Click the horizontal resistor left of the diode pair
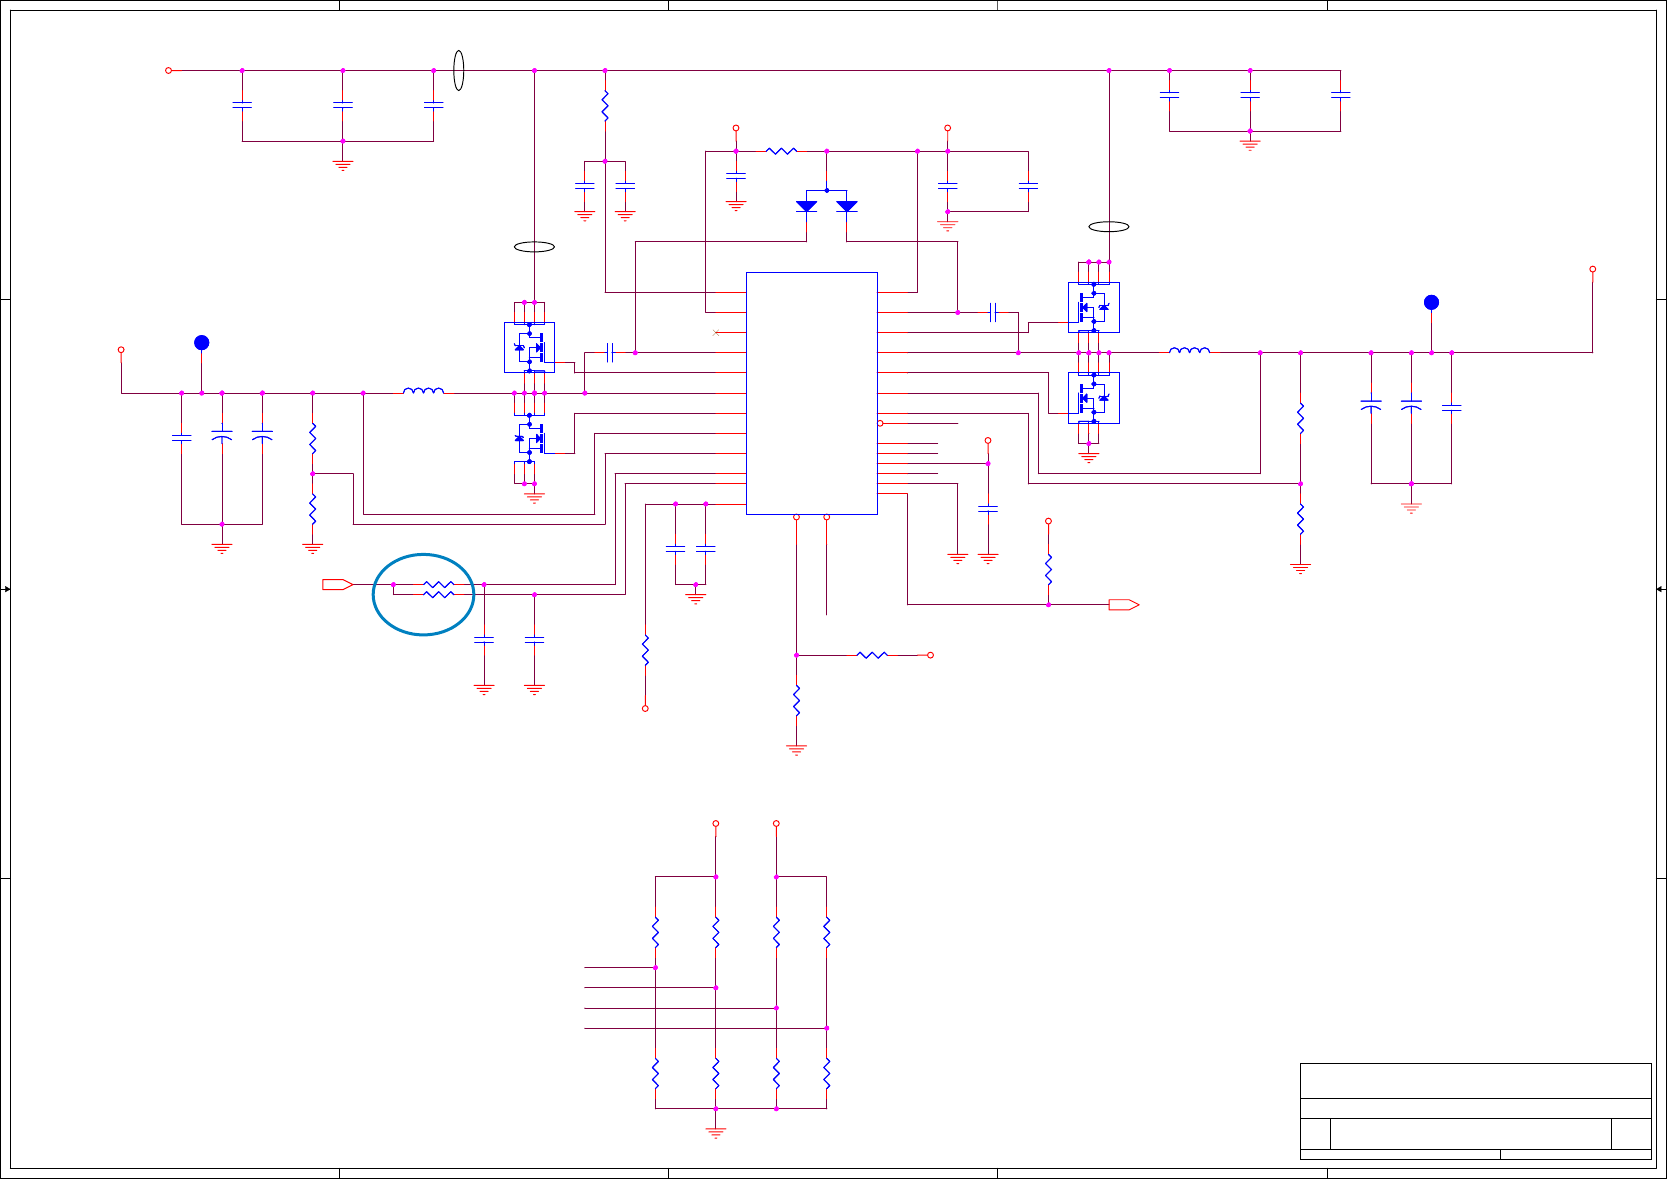The image size is (1667, 1179). point(781,151)
